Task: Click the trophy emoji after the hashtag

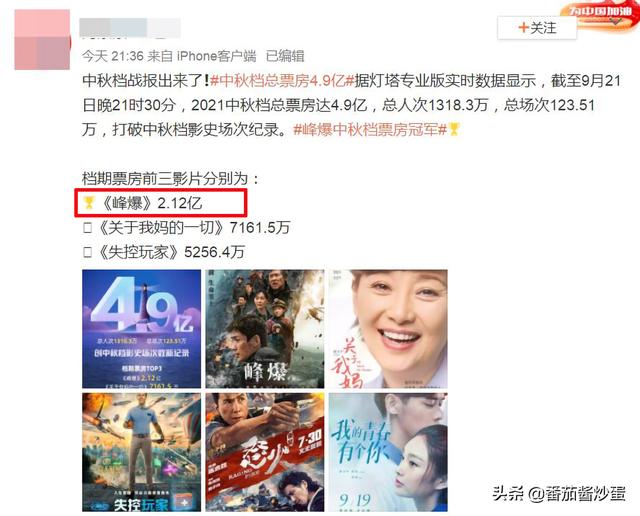Action: point(454,130)
